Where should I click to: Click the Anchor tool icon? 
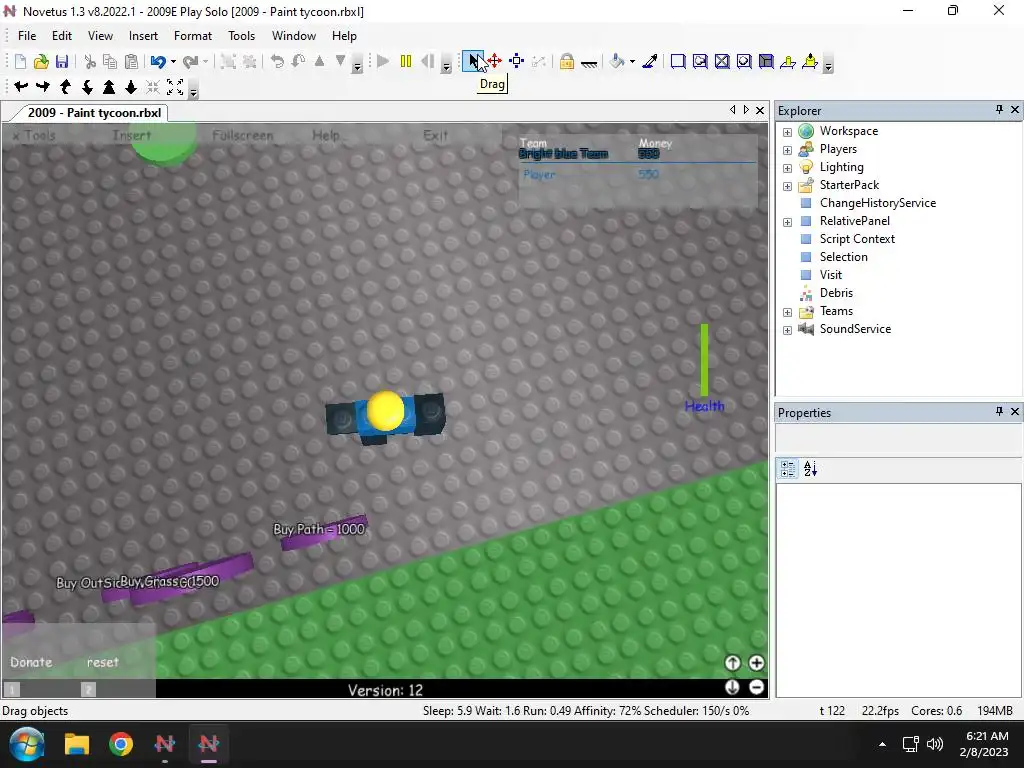588,63
